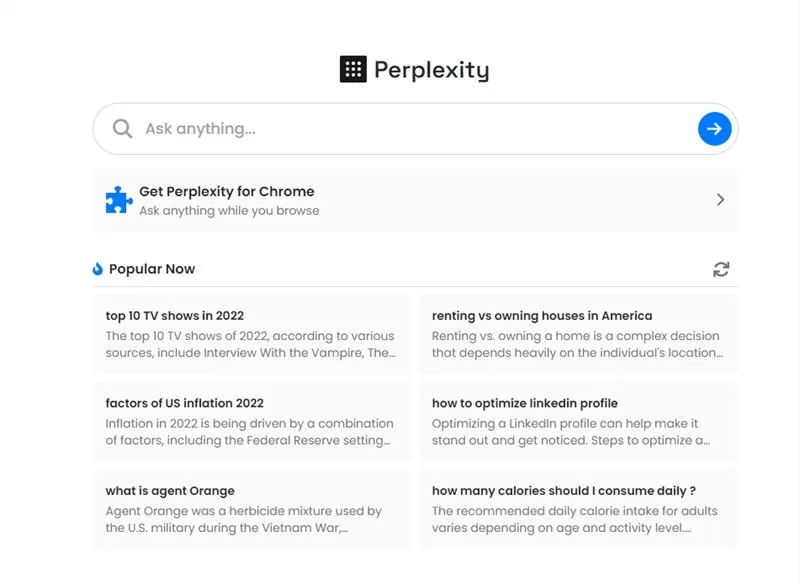Click the LinkedIn profile optimization description snippet

pyautogui.click(x=571, y=432)
